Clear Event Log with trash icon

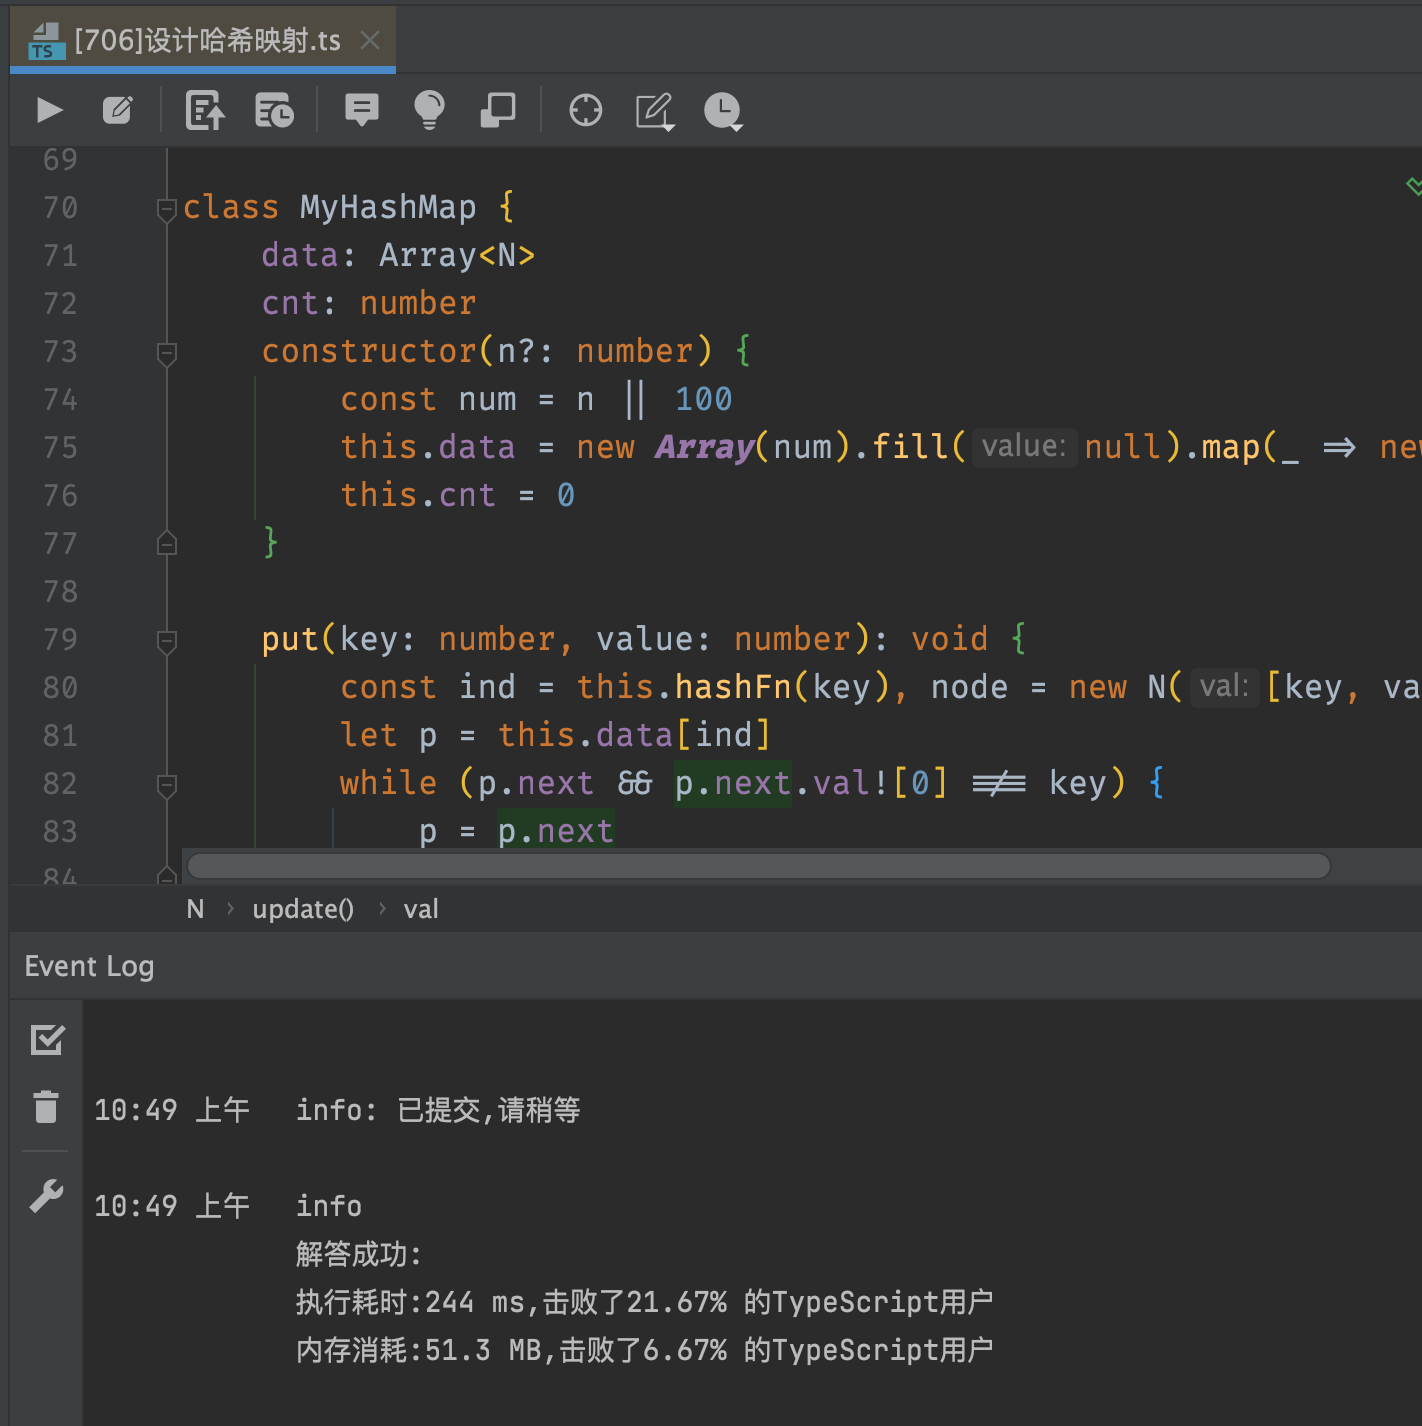46,1107
